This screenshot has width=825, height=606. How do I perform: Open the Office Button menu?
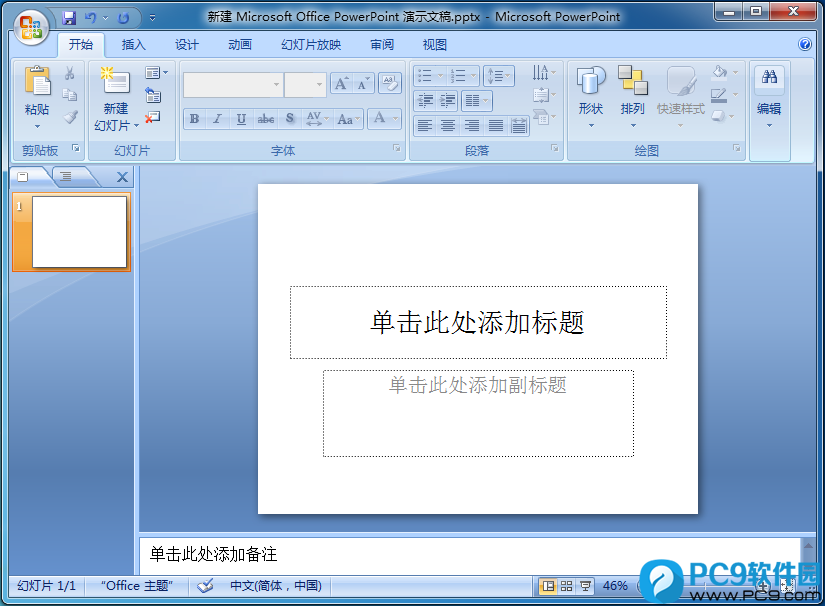pos(31,27)
